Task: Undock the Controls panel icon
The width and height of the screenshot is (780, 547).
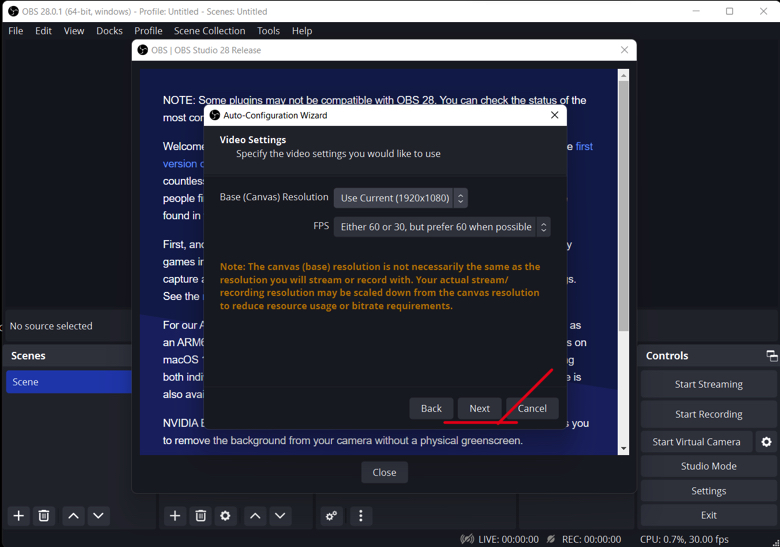Action: pyautogui.click(x=772, y=356)
